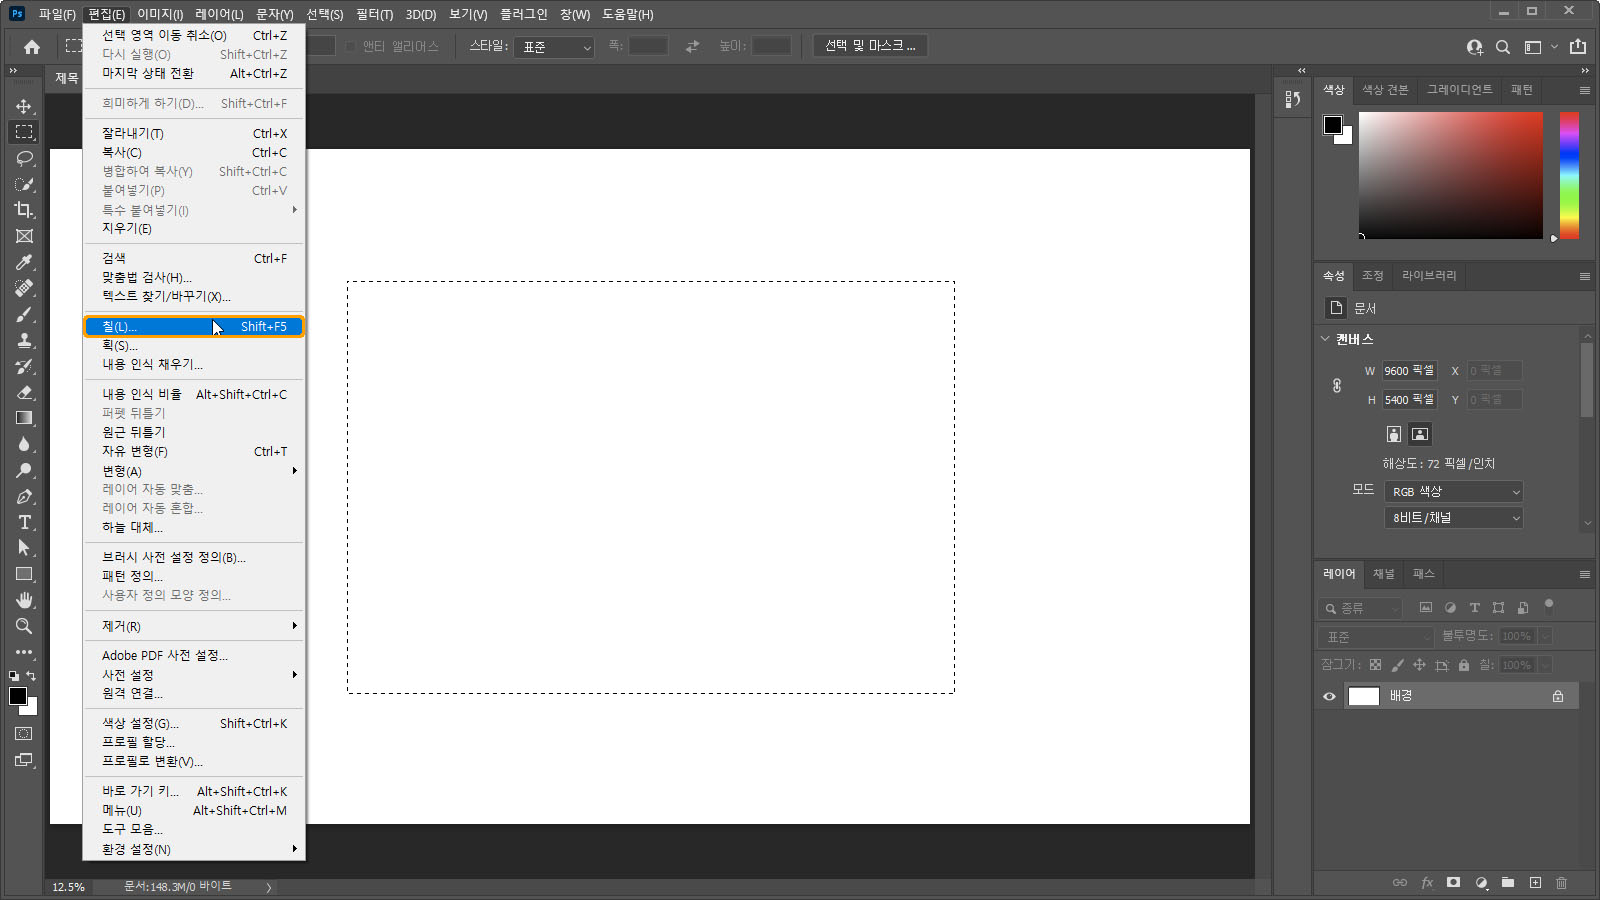
Task: Choose 내용 인식 채우기... item
Action: tap(194, 365)
